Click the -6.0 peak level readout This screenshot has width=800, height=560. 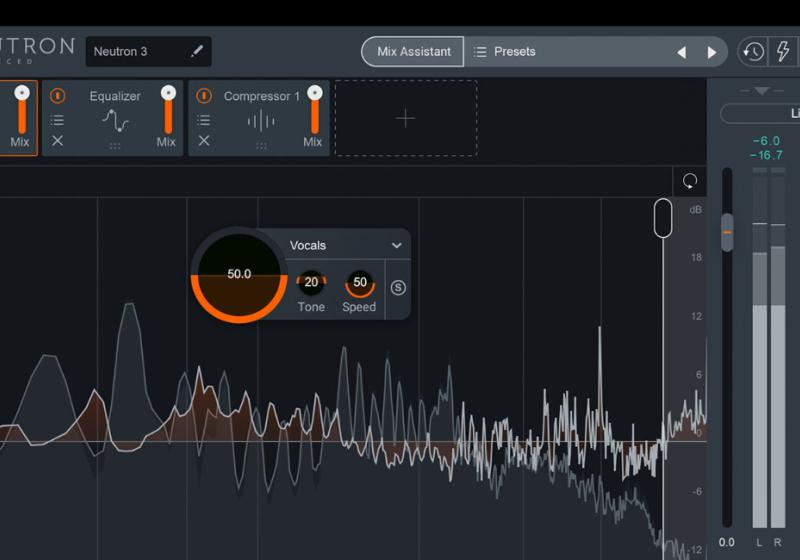tap(766, 141)
